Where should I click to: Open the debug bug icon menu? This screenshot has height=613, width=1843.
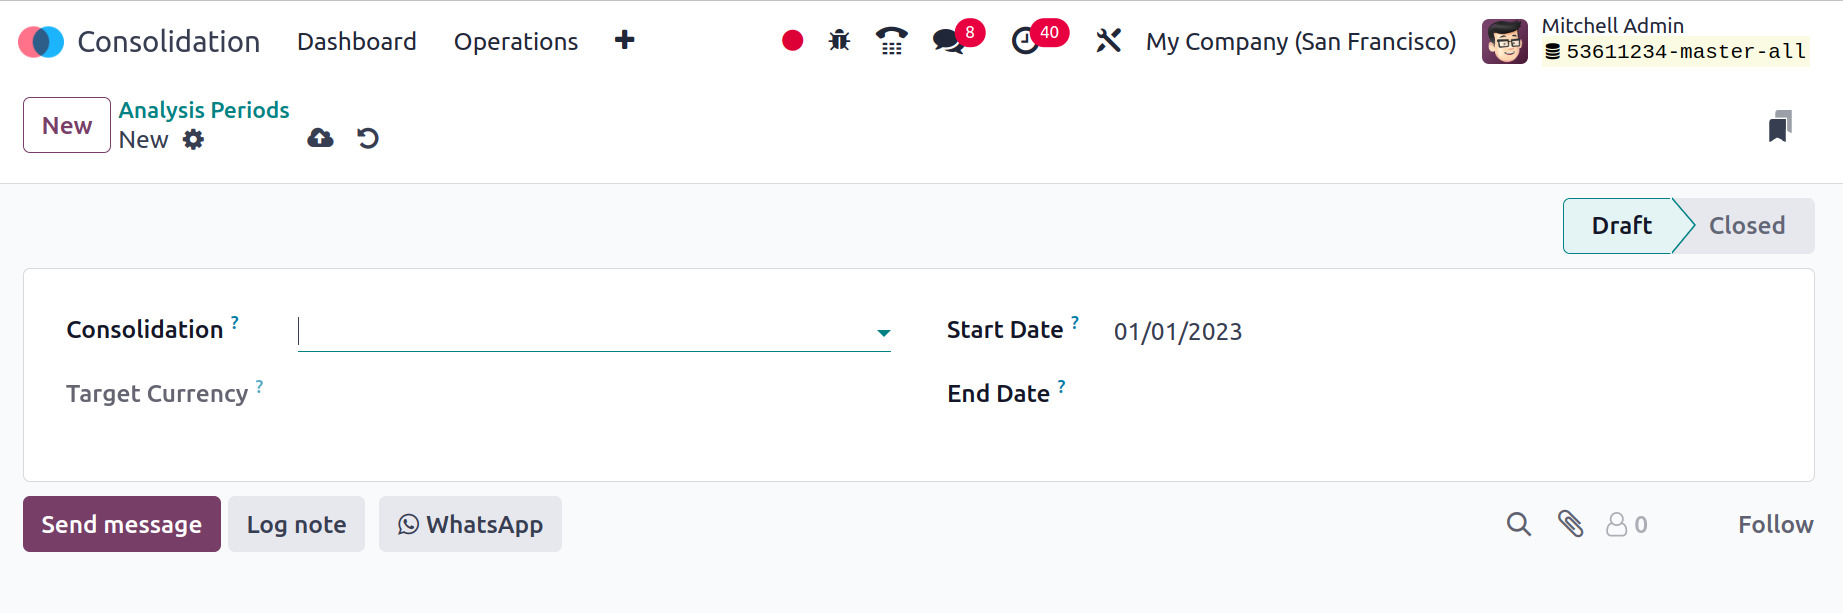coord(839,41)
